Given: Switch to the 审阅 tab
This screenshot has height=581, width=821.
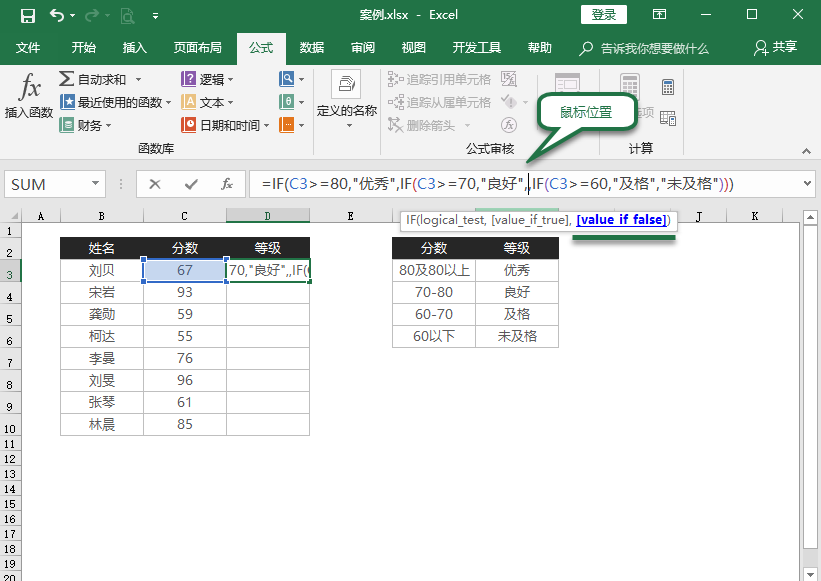Looking at the screenshot, I should click(363, 48).
